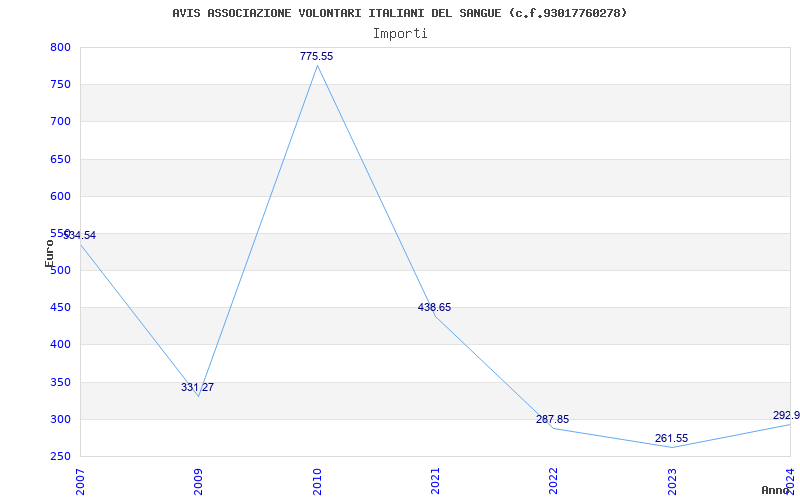Click the 450 y-axis tick label
This screenshot has height=500, width=800.
pyautogui.click(x=60, y=308)
